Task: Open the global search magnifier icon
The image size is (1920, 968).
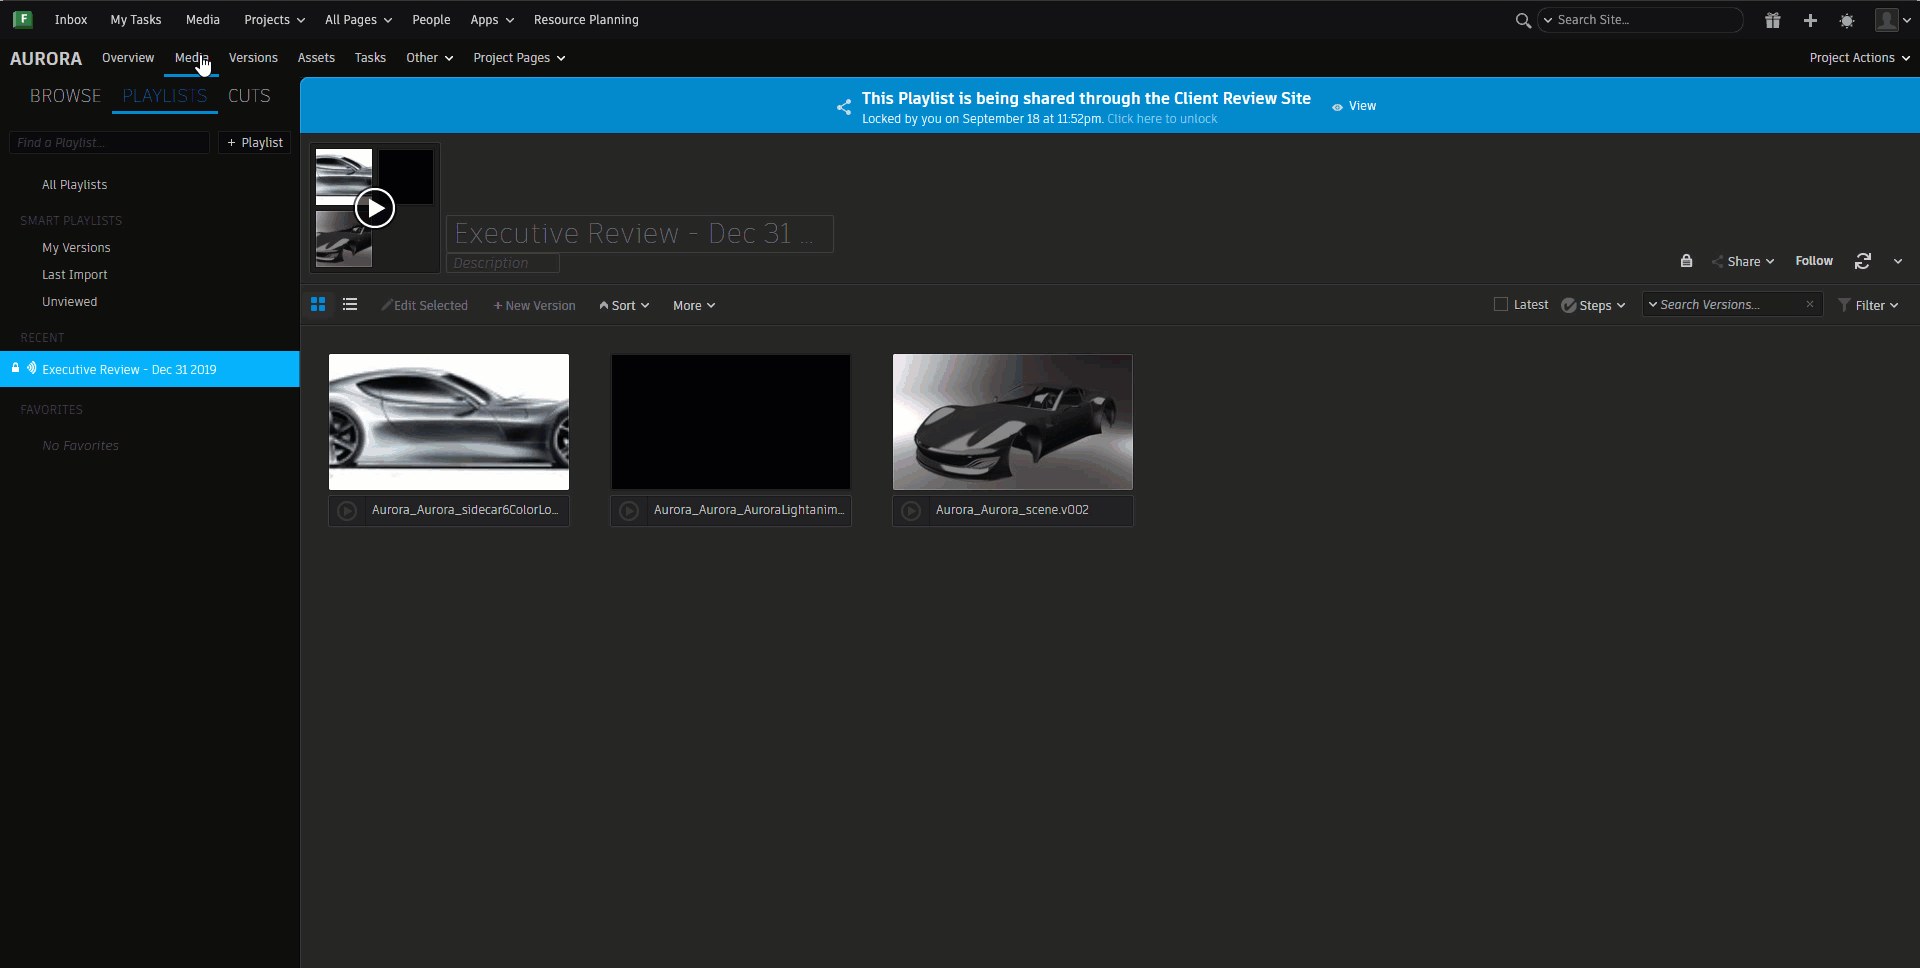Action: pos(1523,20)
